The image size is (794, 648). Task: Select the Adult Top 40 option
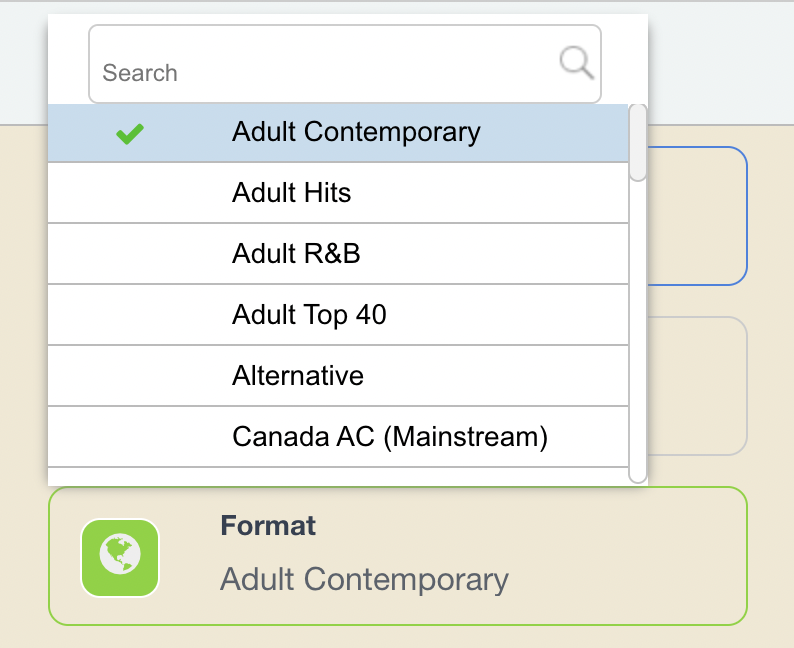[x=338, y=315]
